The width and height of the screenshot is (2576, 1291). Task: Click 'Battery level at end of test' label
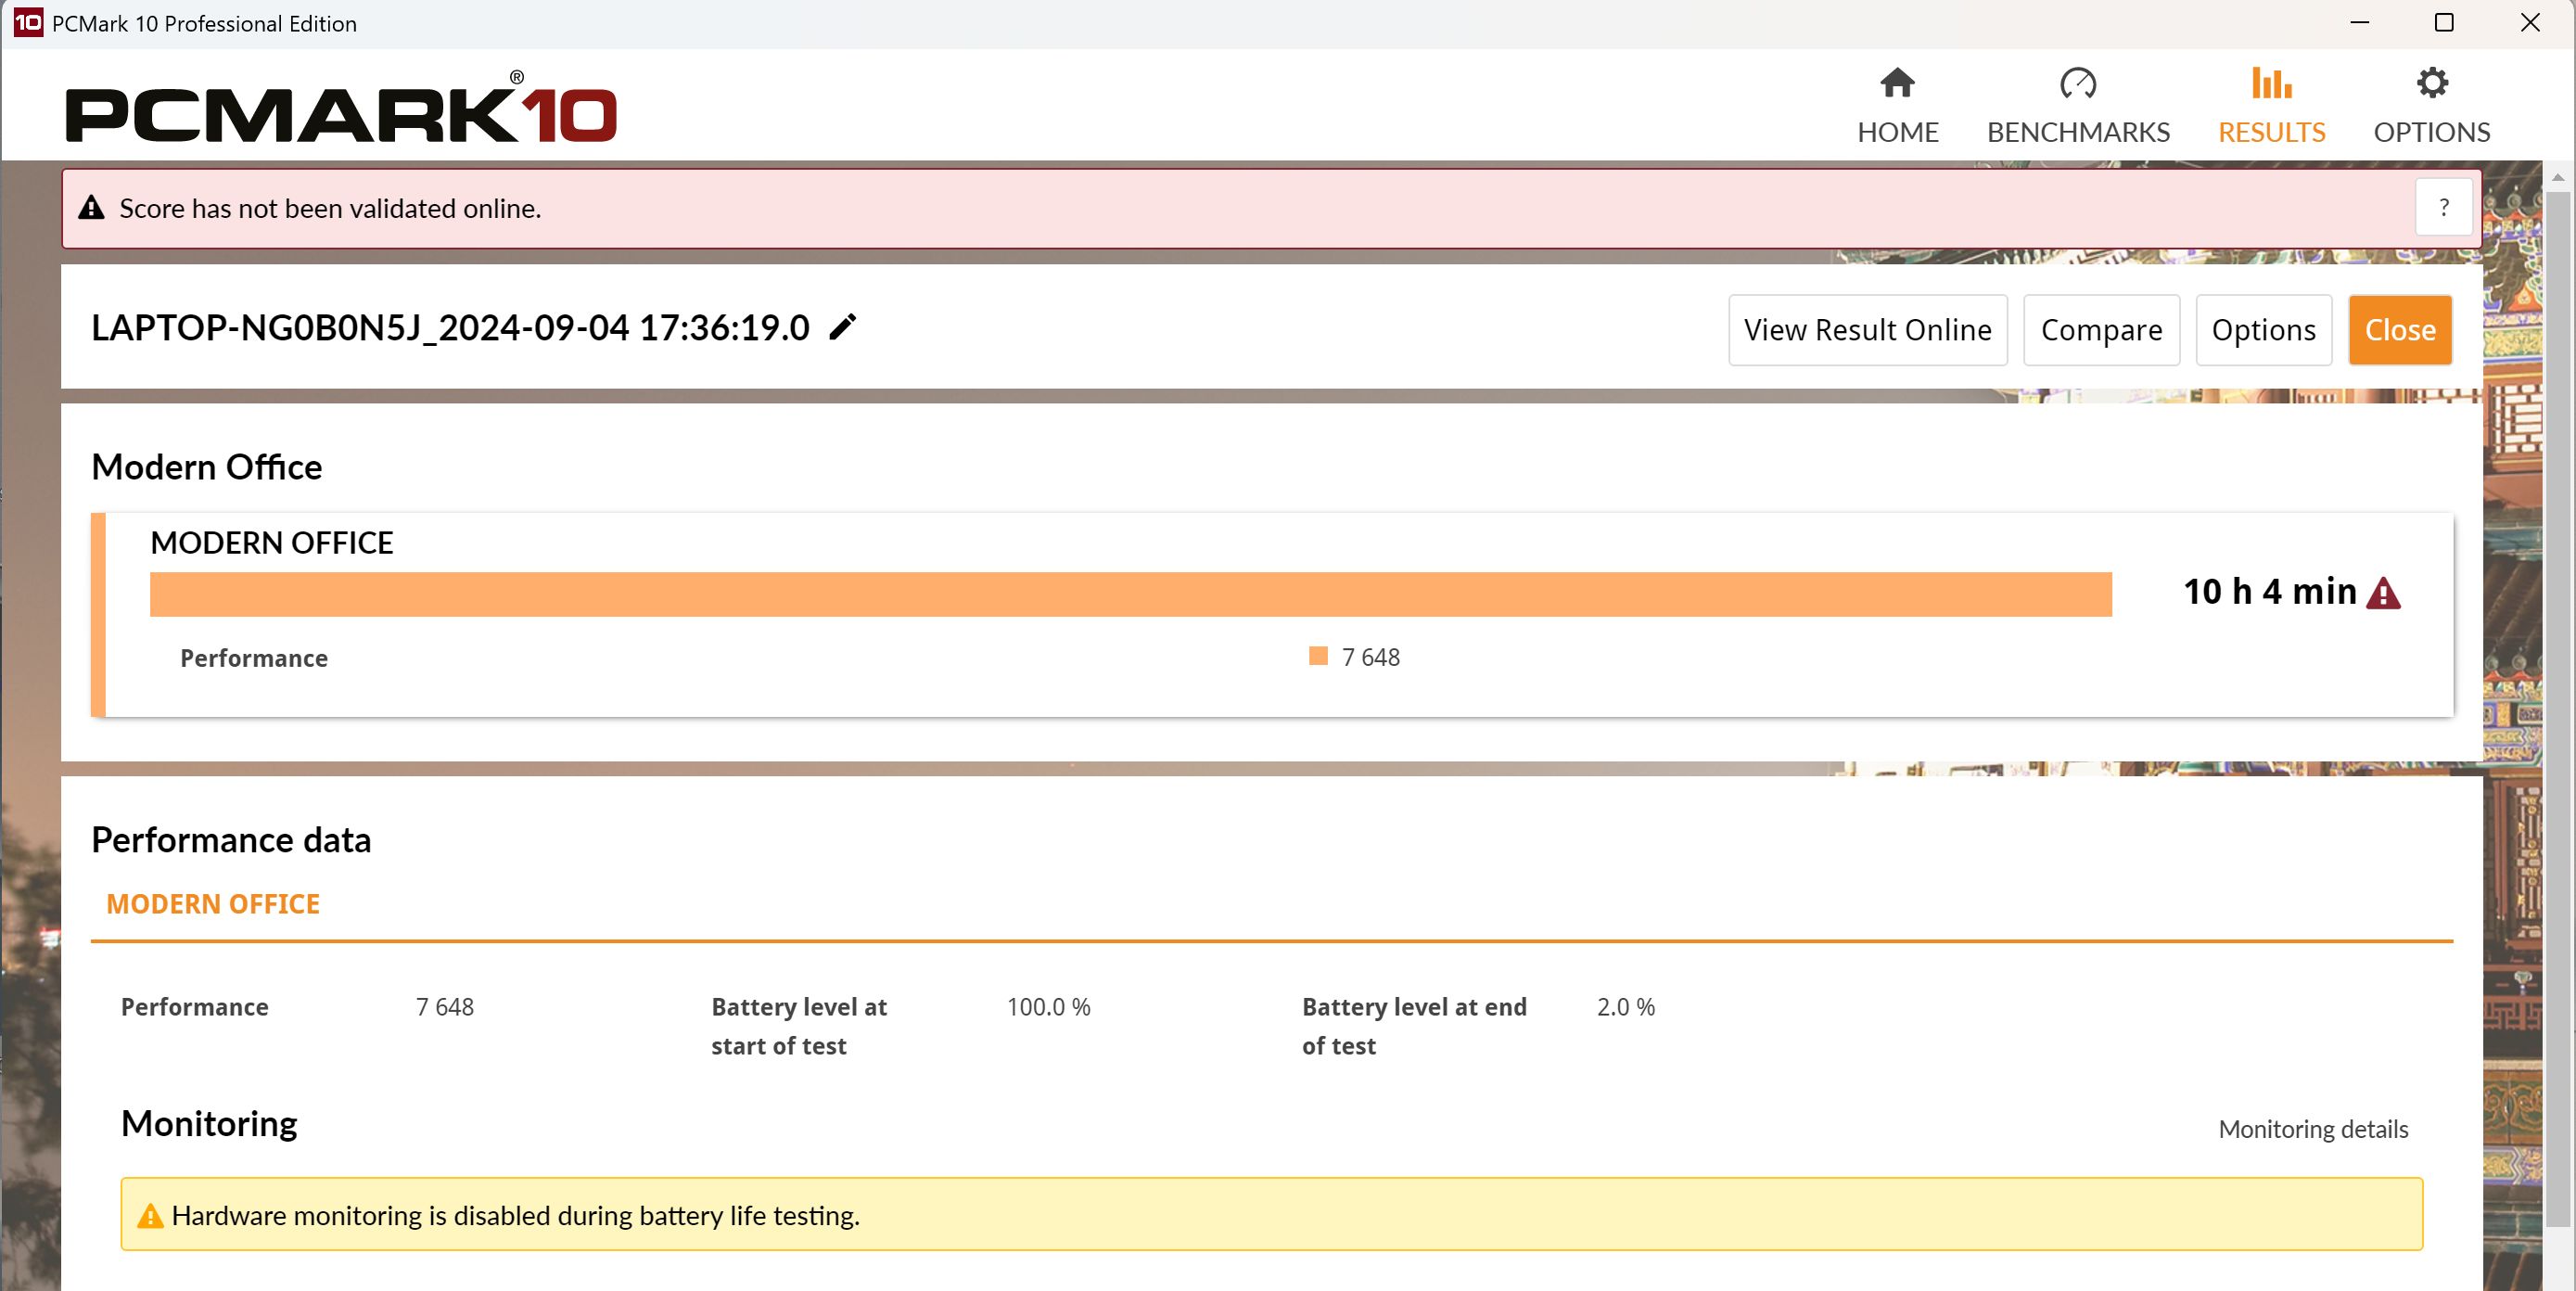1414,1026
